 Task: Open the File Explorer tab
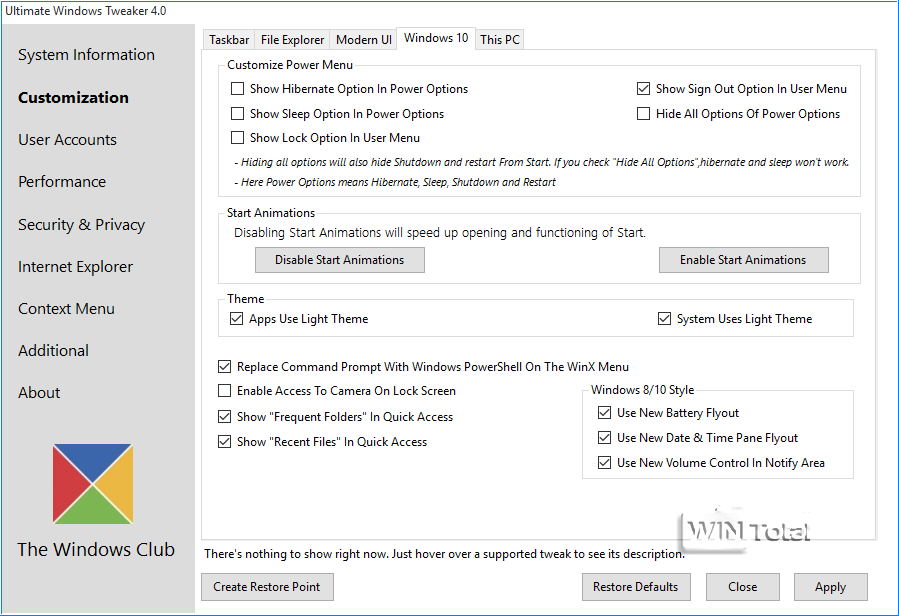pos(292,40)
